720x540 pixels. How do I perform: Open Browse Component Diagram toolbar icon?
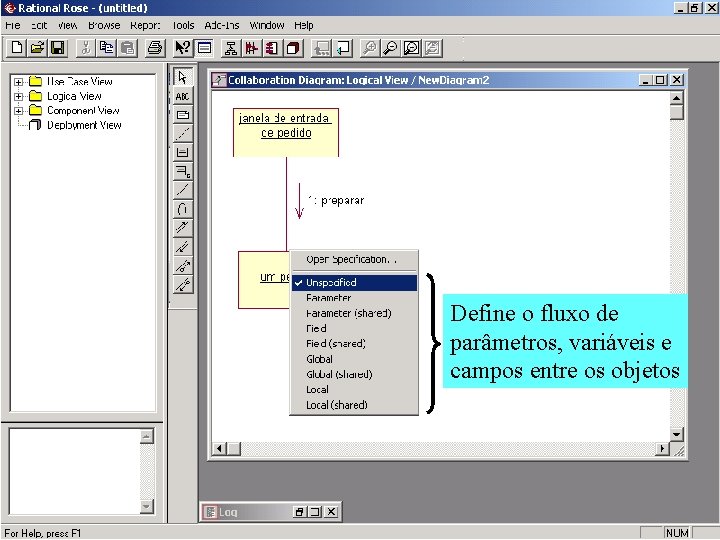pos(272,48)
